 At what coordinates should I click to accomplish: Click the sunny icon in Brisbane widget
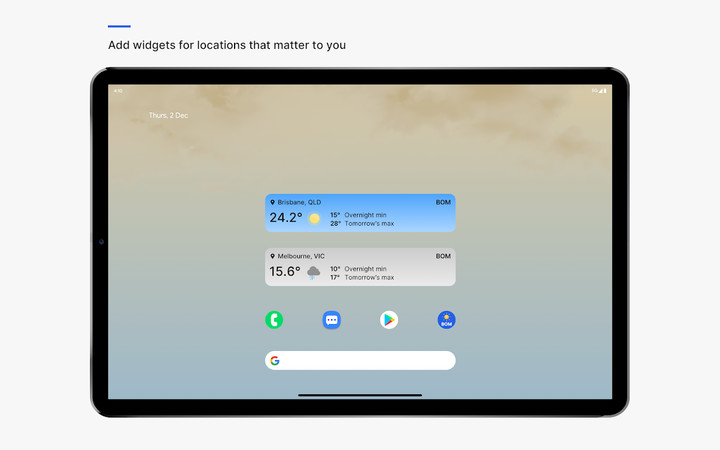[x=315, y=219]
